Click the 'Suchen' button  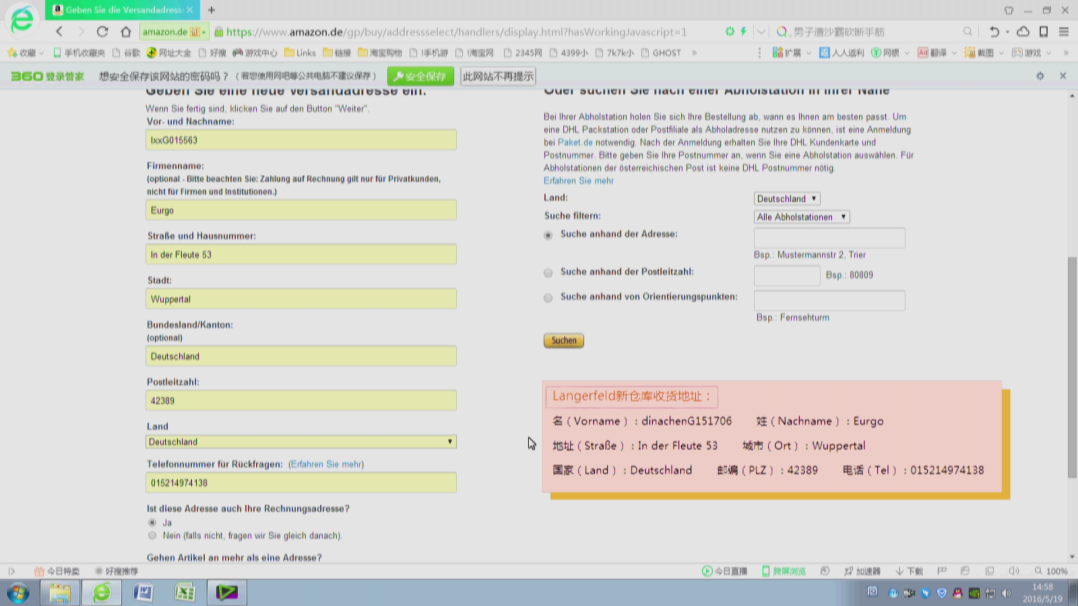pos(564,340)
